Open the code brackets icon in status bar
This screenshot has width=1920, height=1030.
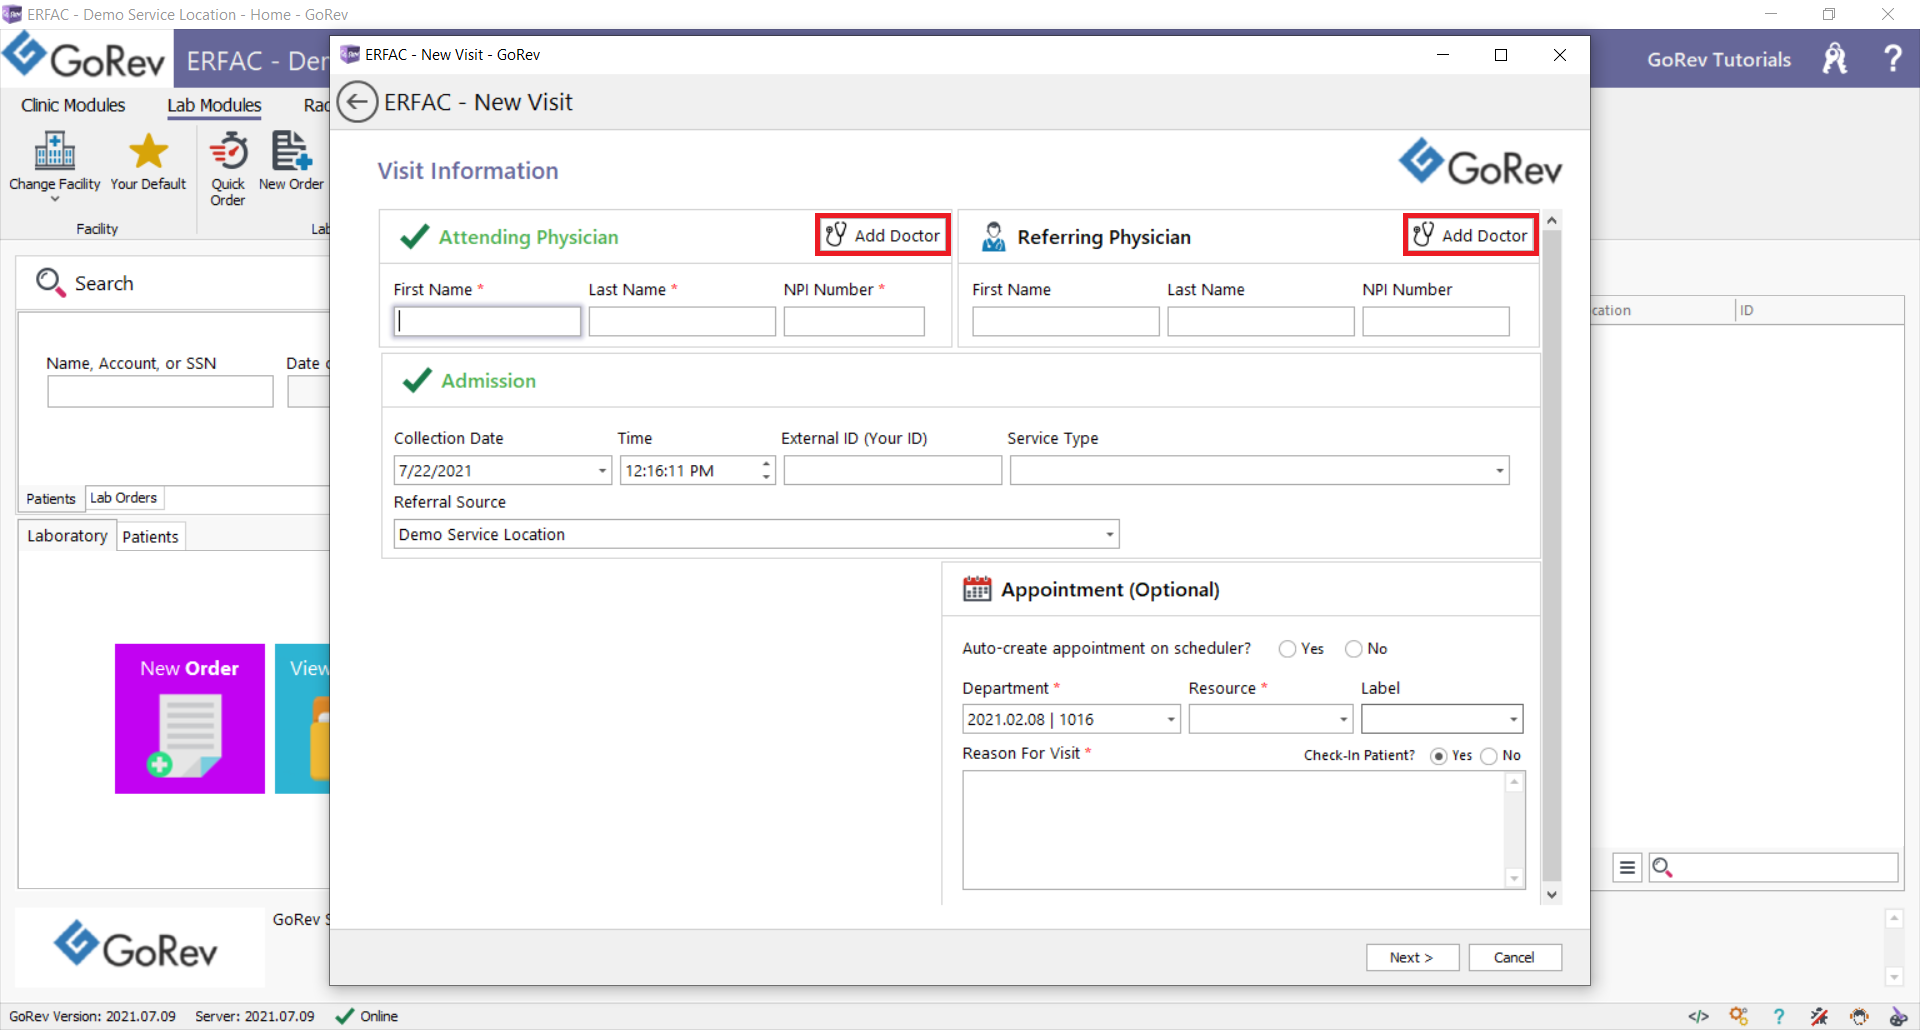(x=1698, y=1016)
